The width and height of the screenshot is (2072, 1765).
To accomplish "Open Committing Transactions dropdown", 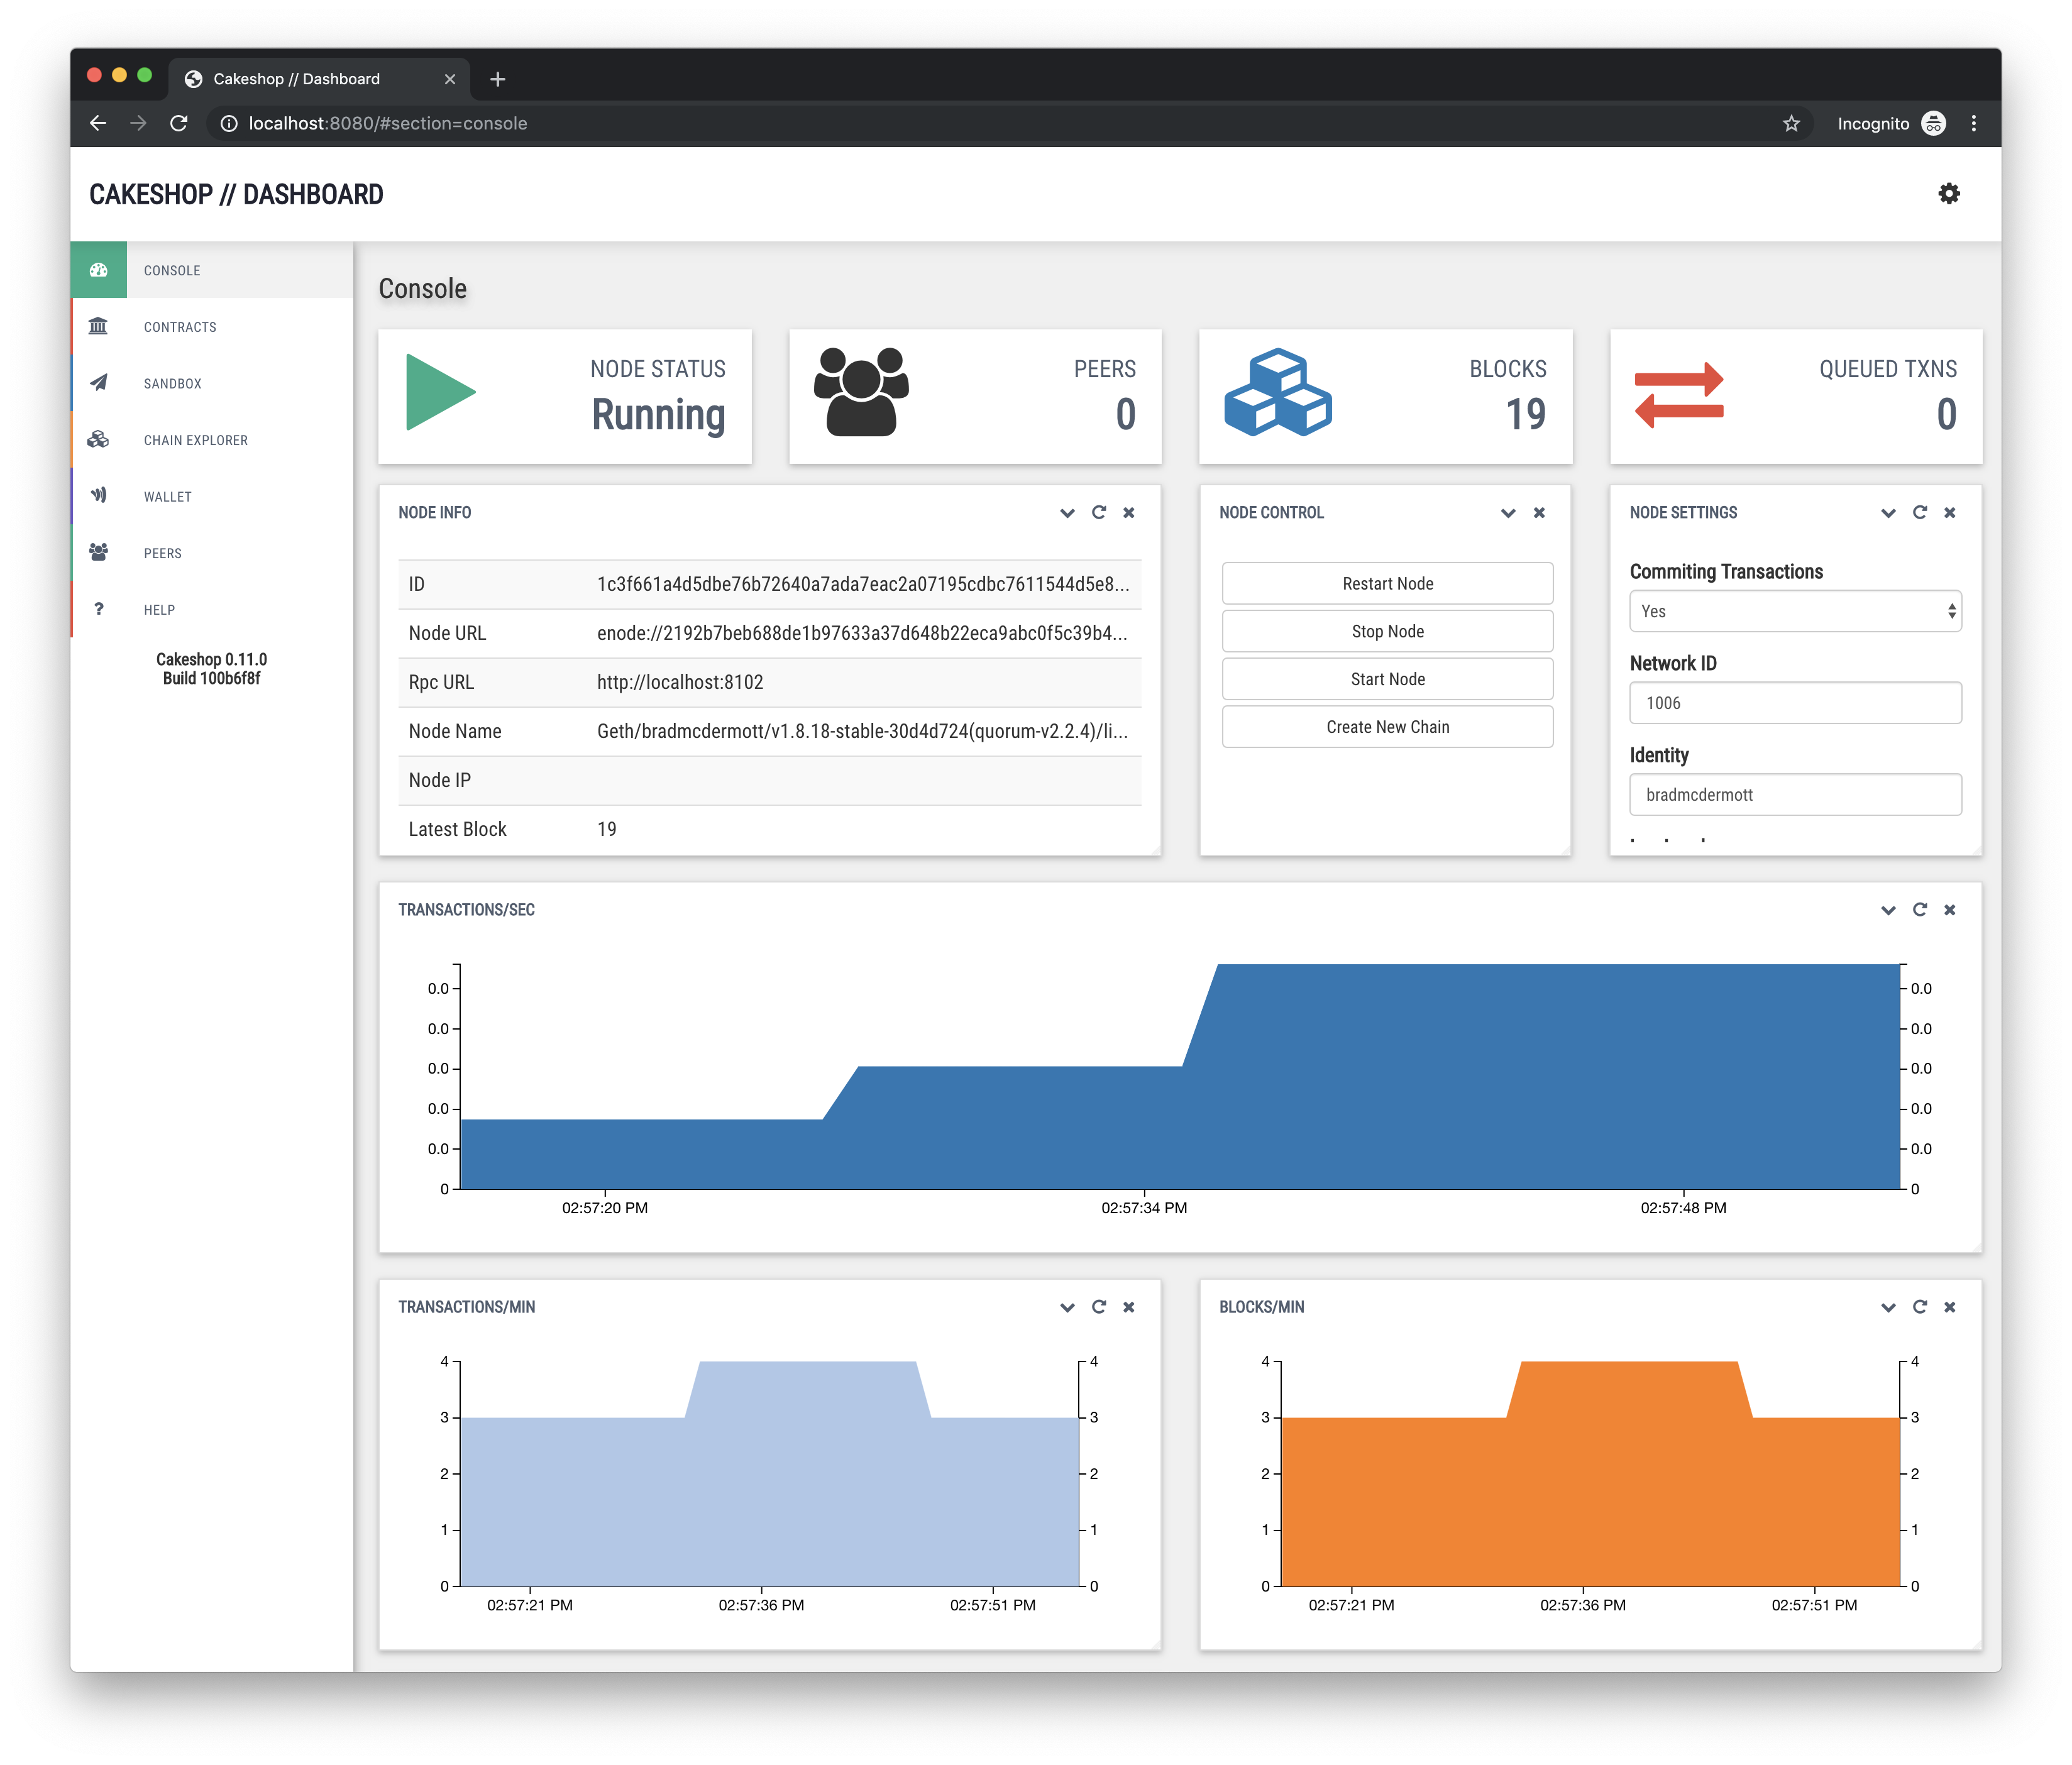I will [1795, 611].
